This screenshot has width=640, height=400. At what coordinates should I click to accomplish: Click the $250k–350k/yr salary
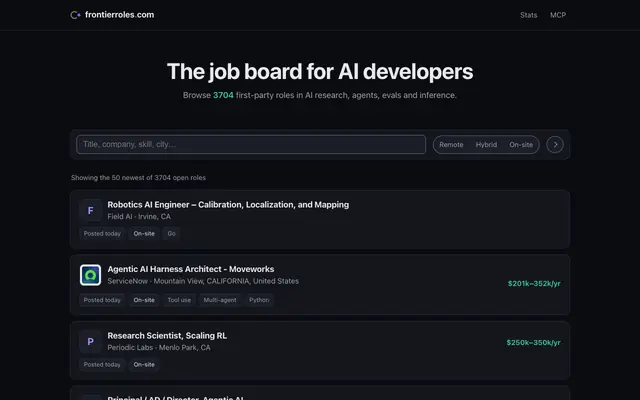pyautogui.click(x=533, y=342)
